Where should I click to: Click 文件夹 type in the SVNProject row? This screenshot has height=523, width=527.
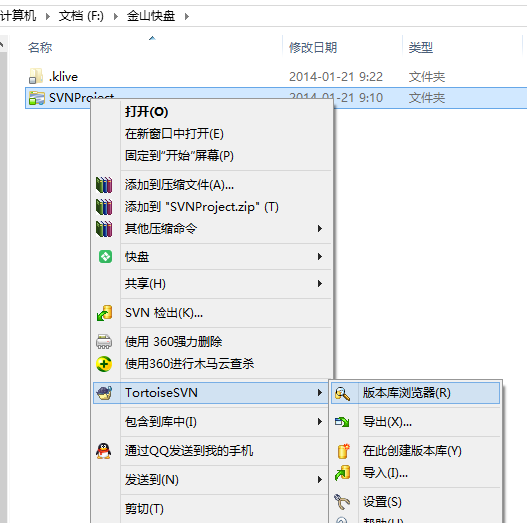[x=427, y=98]
